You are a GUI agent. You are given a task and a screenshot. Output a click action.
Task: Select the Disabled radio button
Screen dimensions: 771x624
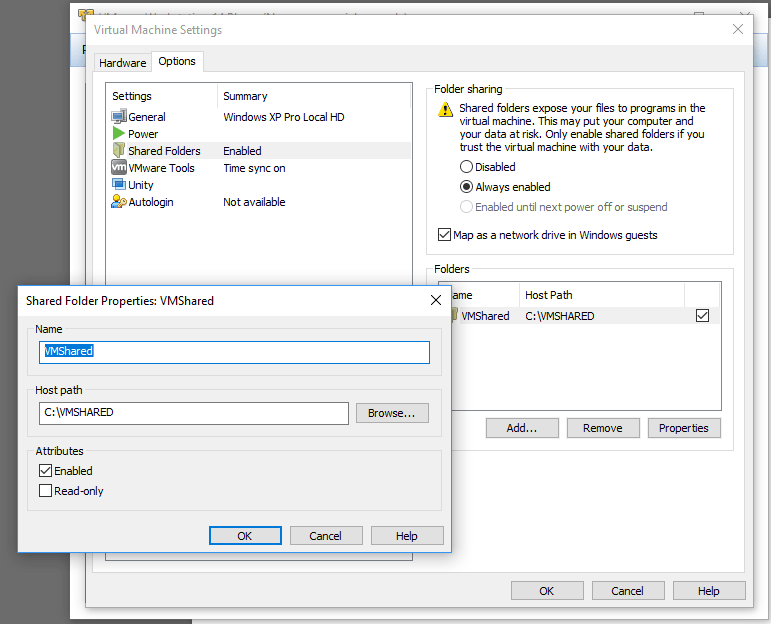[466, 167]
